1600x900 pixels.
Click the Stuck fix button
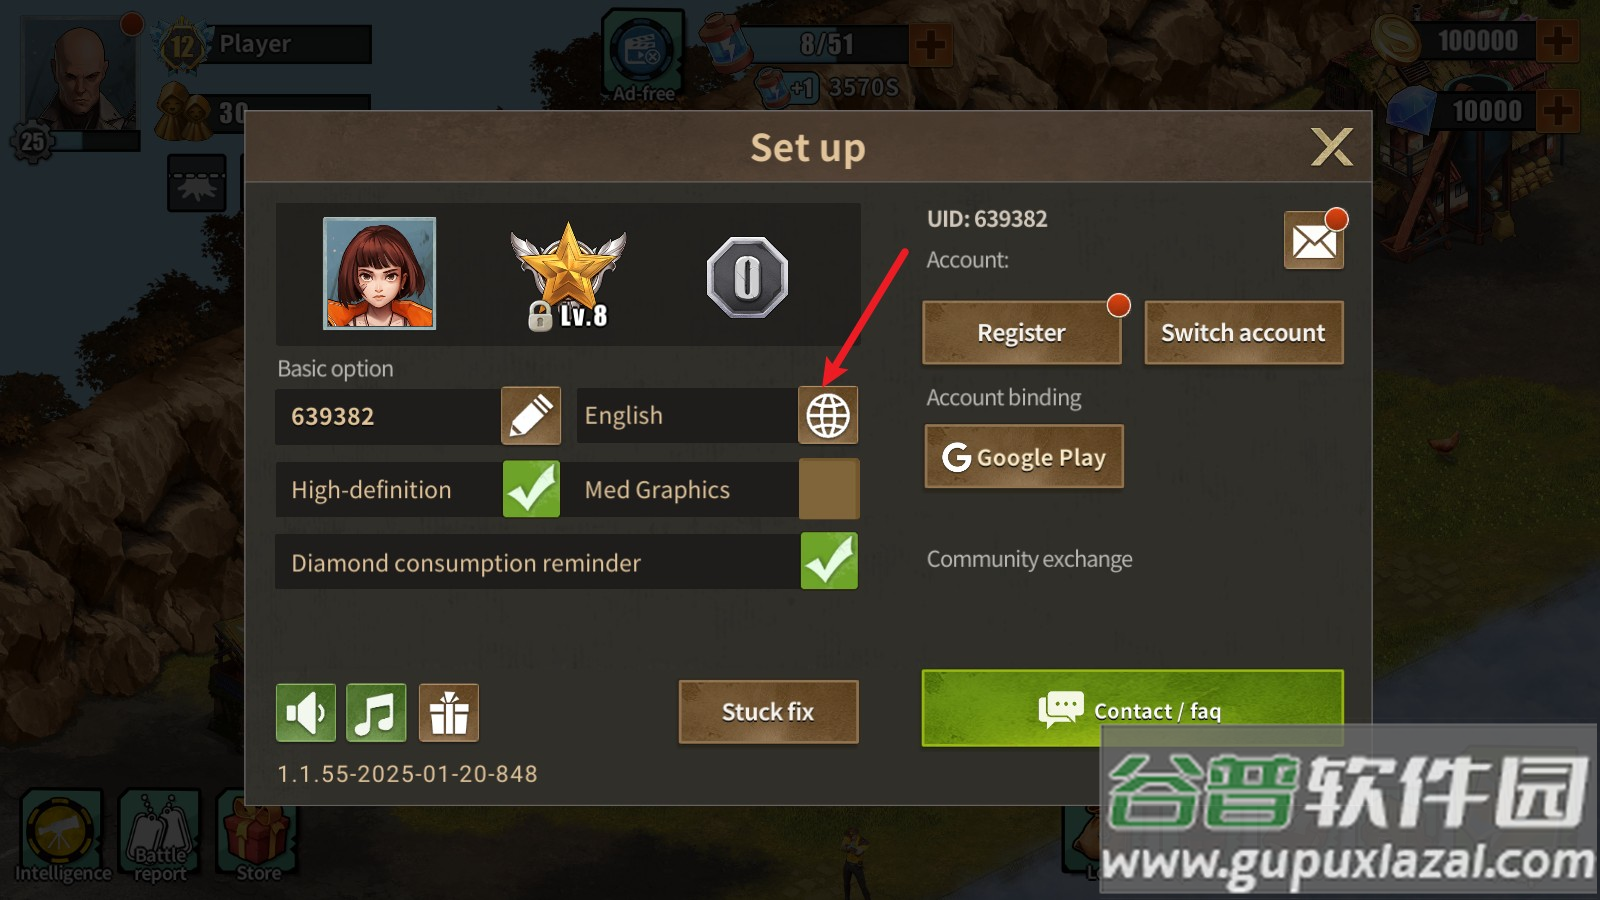click(768, 712)
